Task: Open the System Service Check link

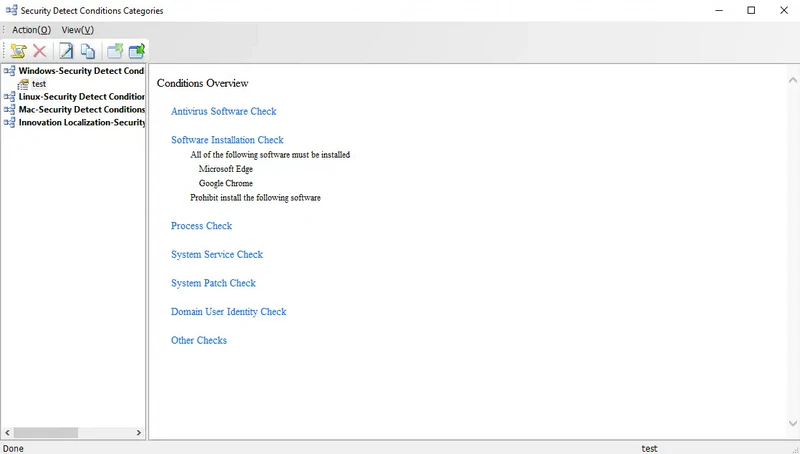Action: (x=217, y=254)
